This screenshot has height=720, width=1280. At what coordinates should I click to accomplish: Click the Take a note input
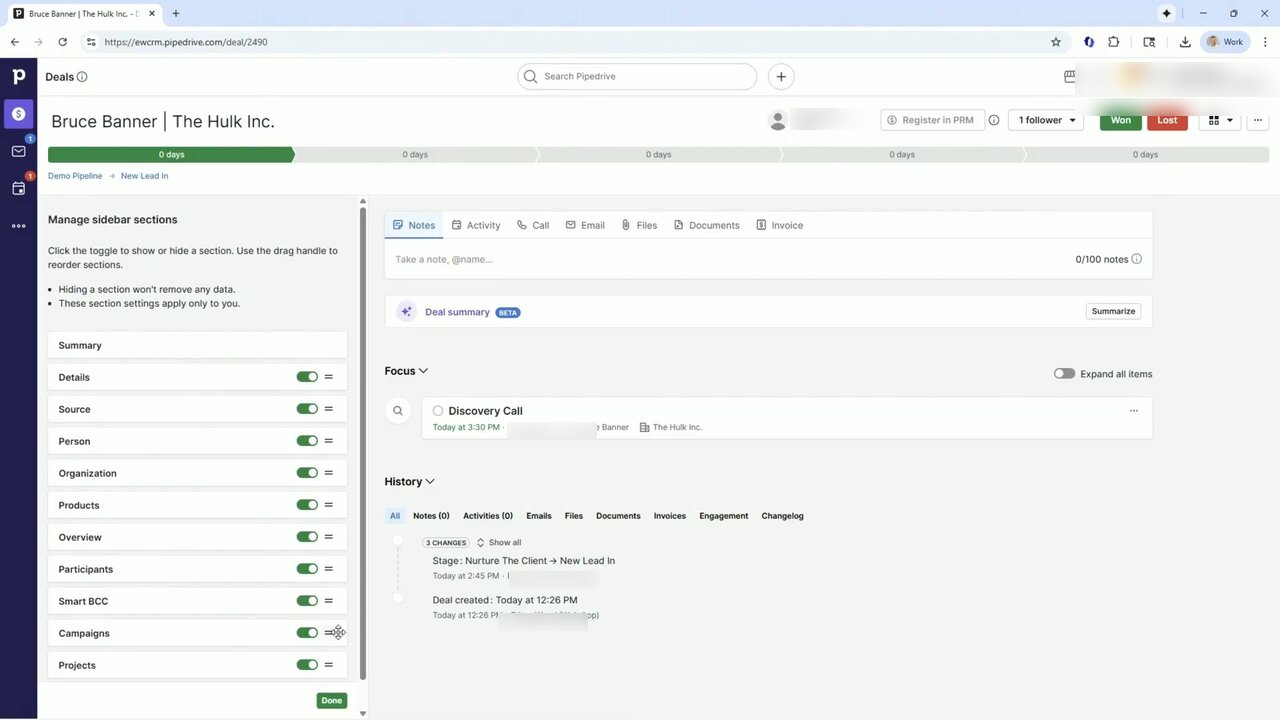[x=730, y=259]
